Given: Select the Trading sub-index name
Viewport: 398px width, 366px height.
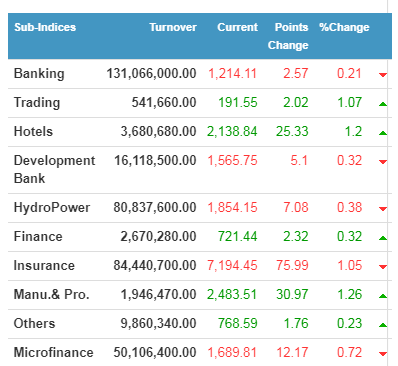Looking at the screenshot, I should click(x=37, y=103).
